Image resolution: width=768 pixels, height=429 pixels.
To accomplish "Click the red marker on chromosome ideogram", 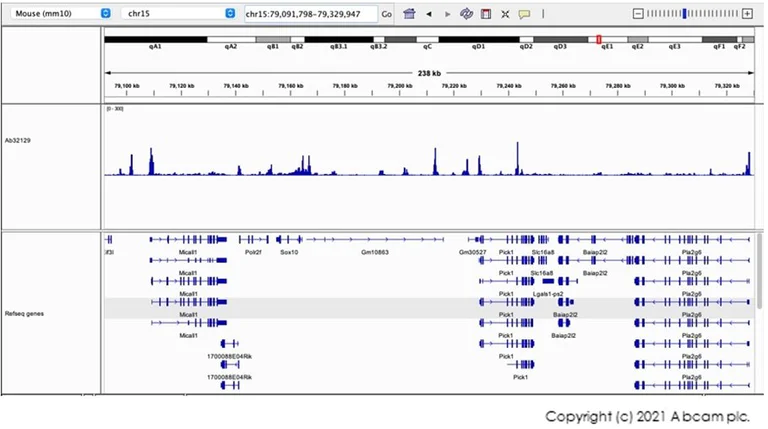I will [x=598, y=39].
